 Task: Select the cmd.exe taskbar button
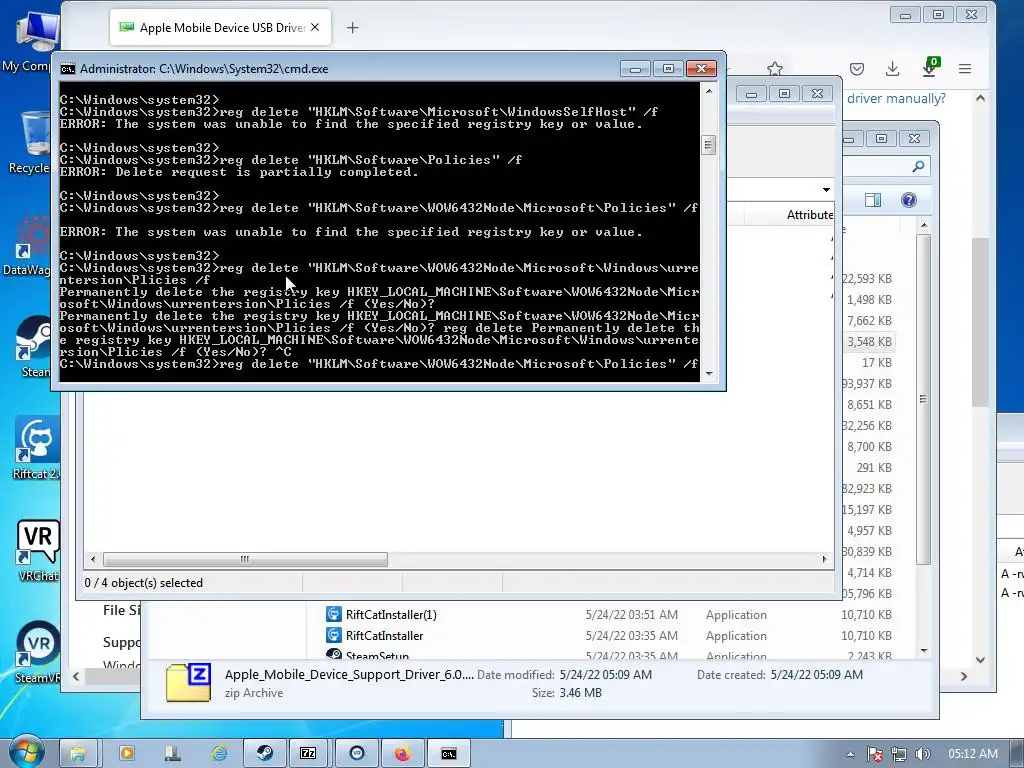[x=449, y=754]
